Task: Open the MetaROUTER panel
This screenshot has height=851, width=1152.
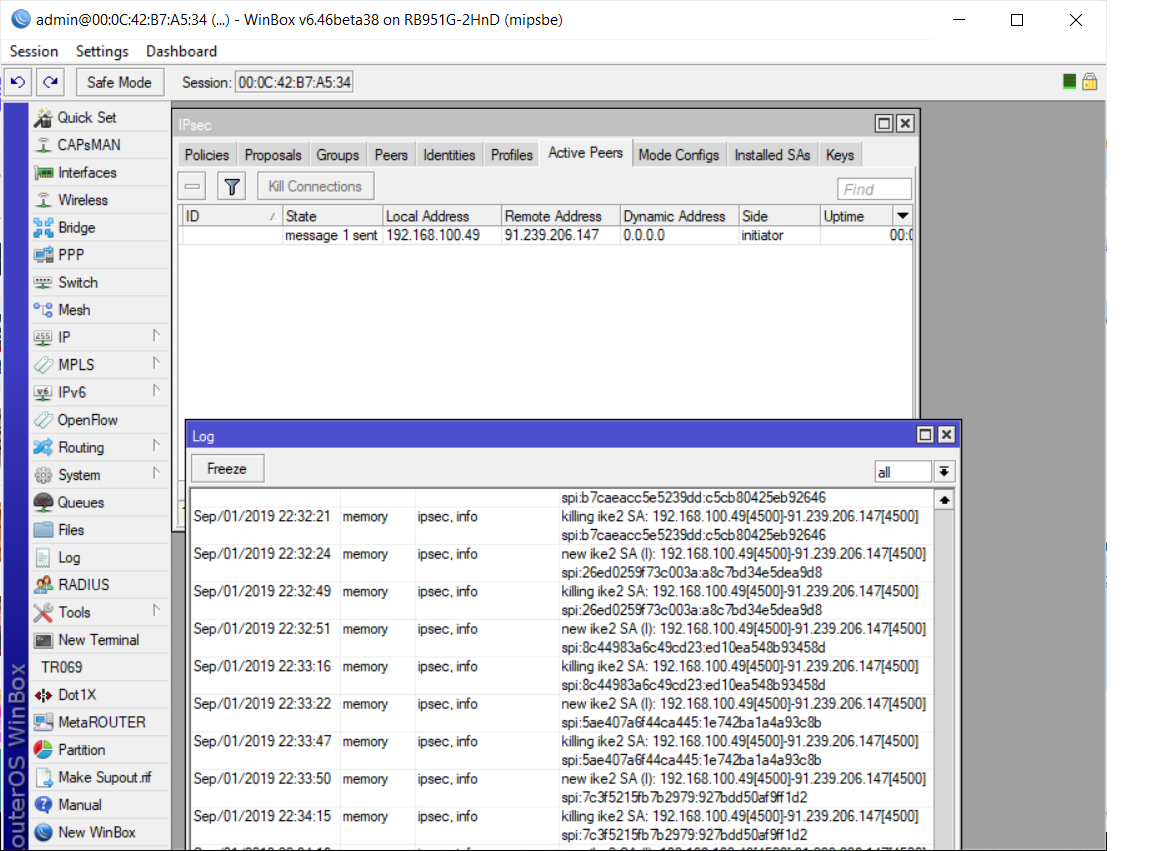Action: (x=97, y=721)
